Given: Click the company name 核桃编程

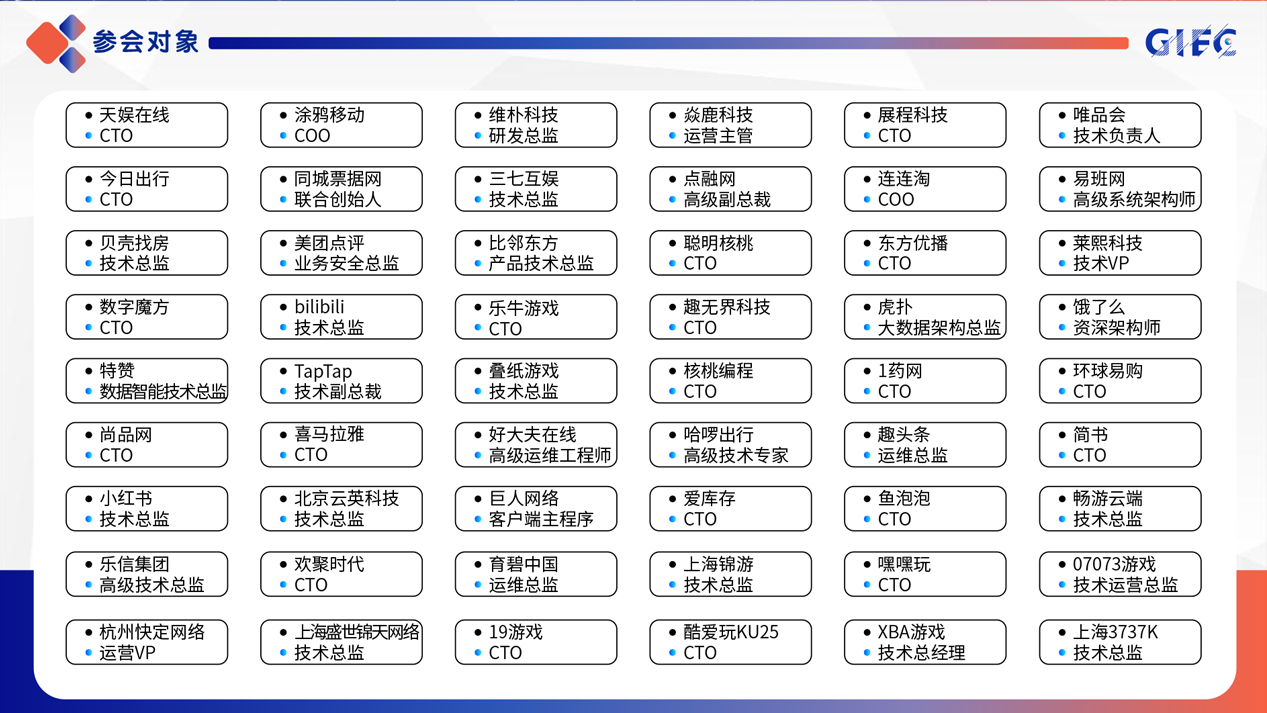Looking at the screenshot, I should 718,371.
